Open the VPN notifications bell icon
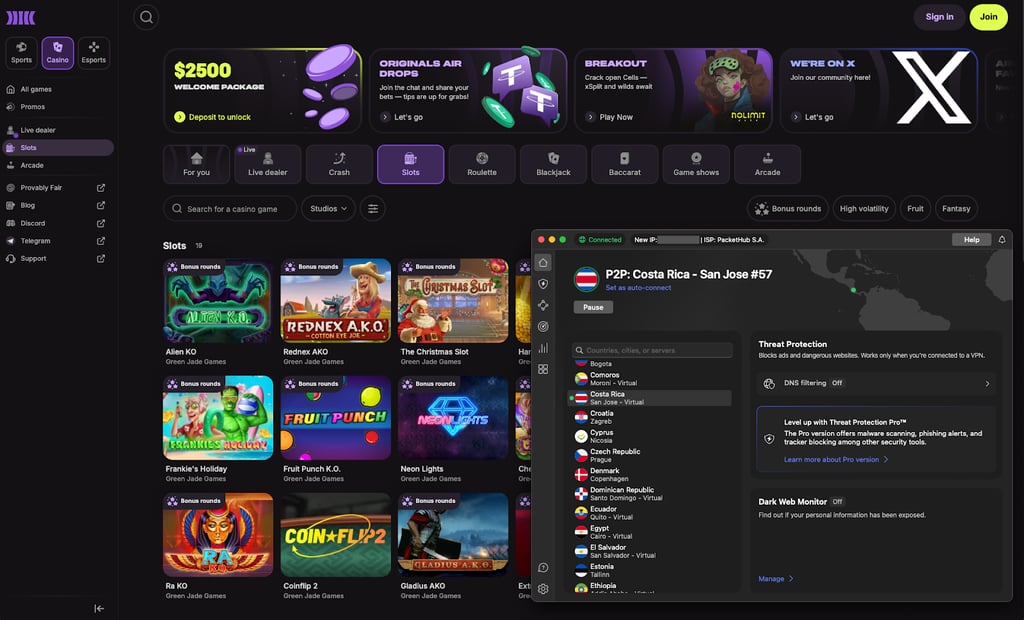Image resolution: width=1024 pixels, height=620 pixels. tap(1002, 240)
